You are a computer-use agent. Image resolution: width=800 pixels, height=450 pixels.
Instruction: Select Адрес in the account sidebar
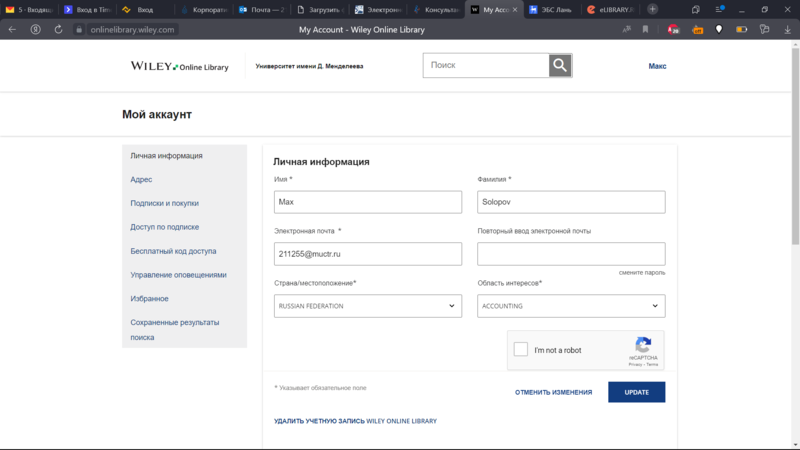[141, 180]
